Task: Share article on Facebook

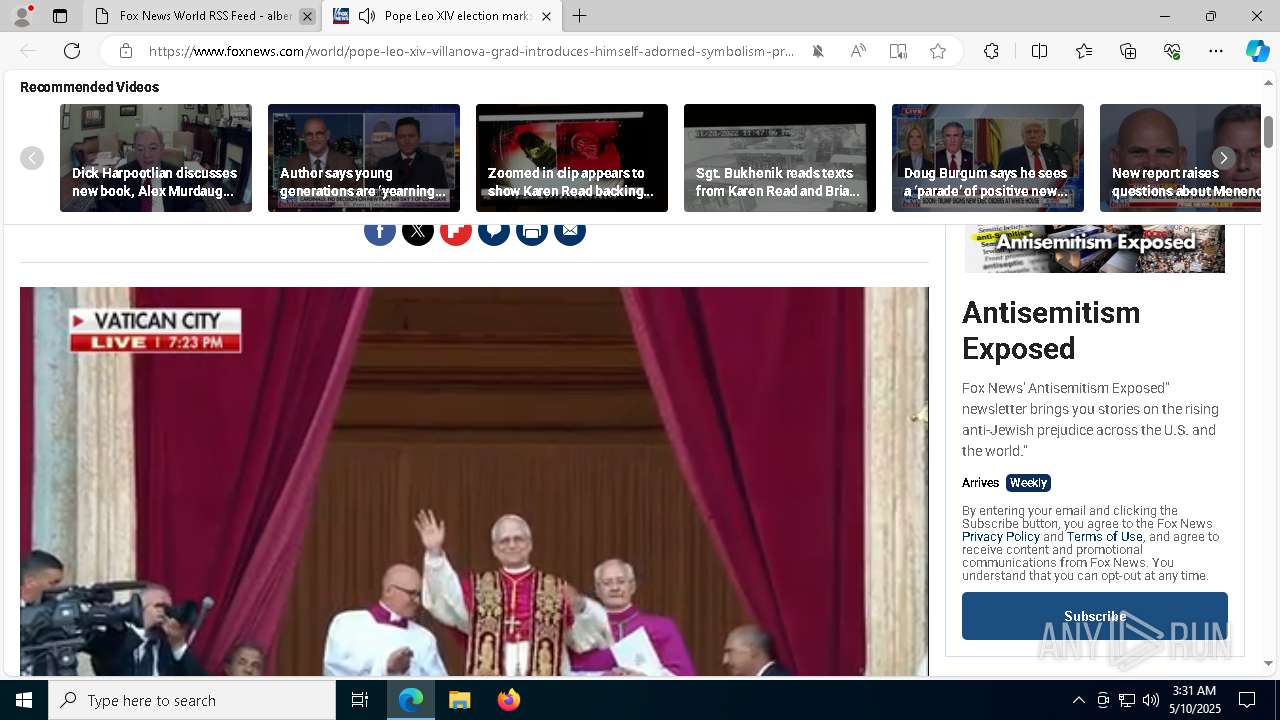Action: pos(380,231)
